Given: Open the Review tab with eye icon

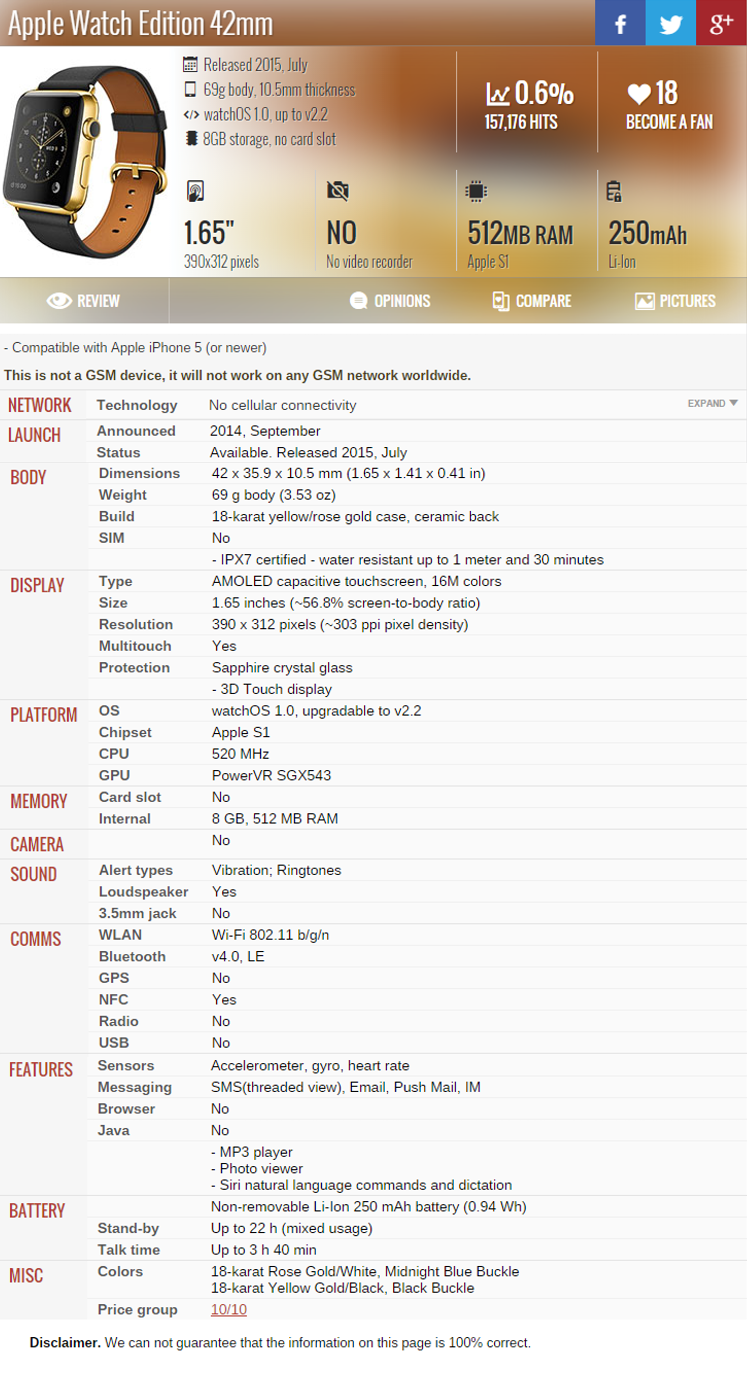Looking at the screenshot, I should click(84, 301).
